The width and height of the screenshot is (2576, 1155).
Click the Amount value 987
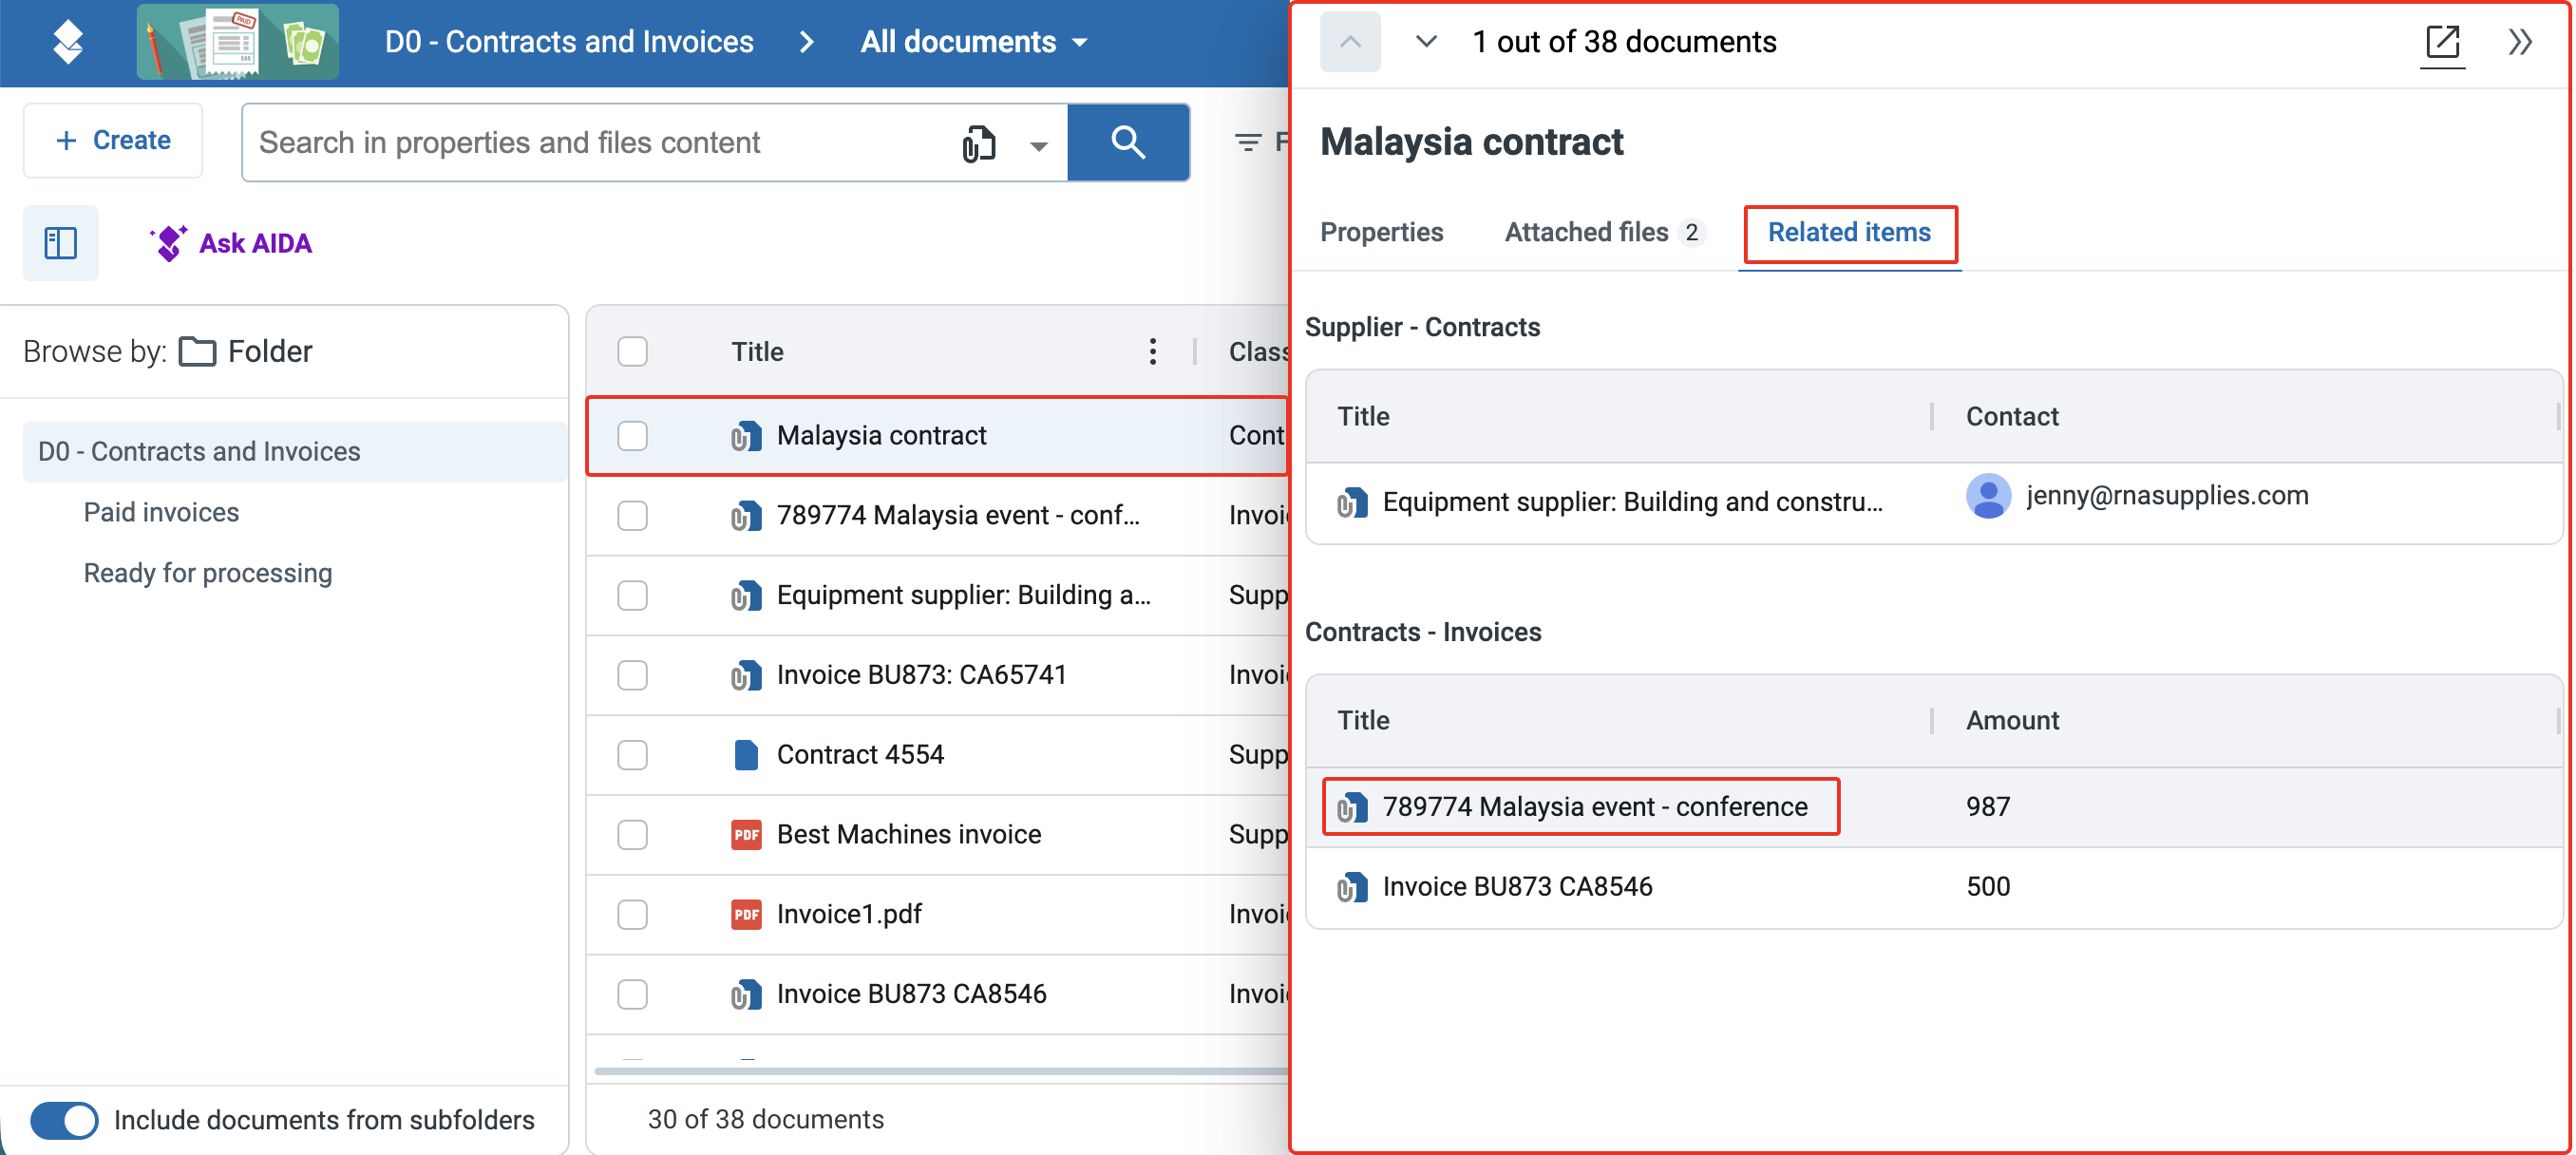click(1987, 807)
